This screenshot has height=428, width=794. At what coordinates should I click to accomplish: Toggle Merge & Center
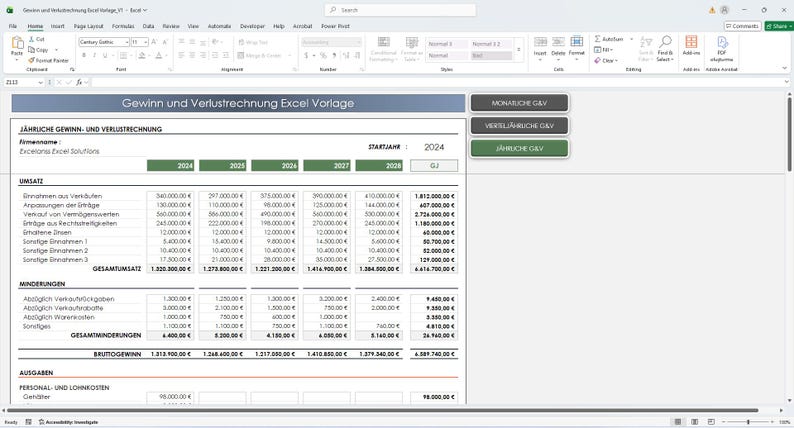coord(259,55)
